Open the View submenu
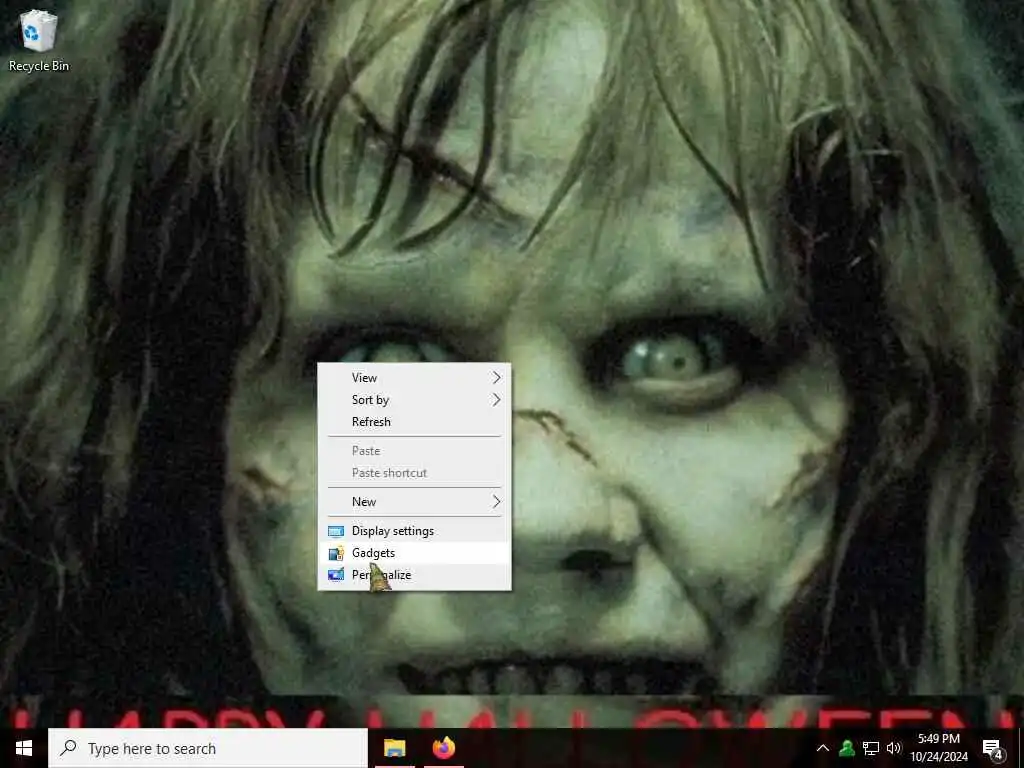 (x=414, y=377)
